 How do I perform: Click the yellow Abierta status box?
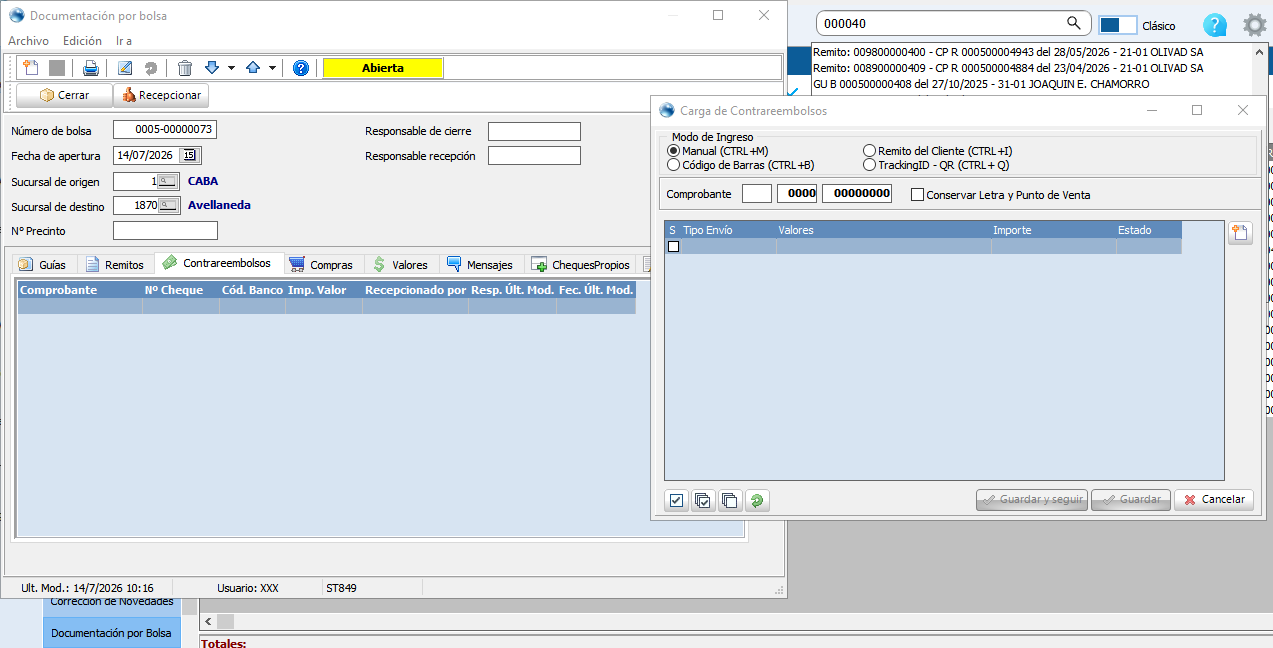[382, 68]
